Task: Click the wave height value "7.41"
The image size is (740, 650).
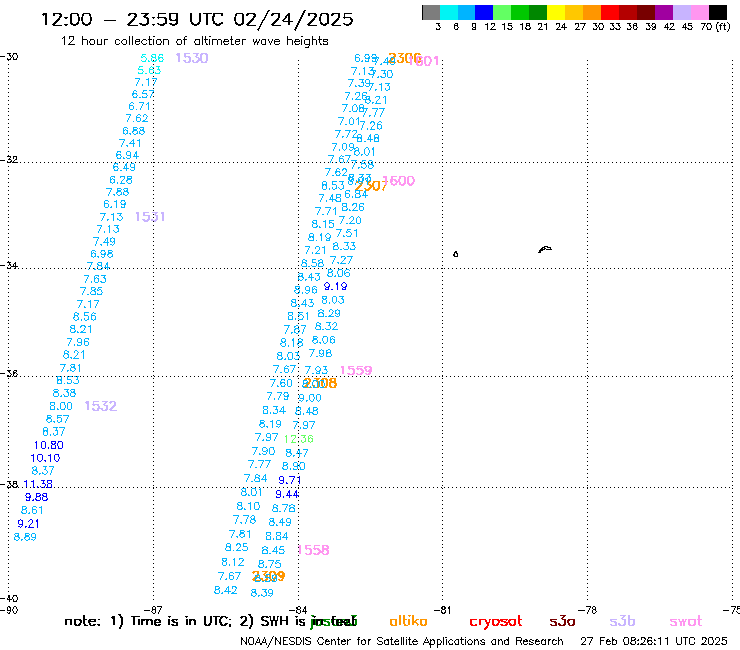Action: (130, 143)
